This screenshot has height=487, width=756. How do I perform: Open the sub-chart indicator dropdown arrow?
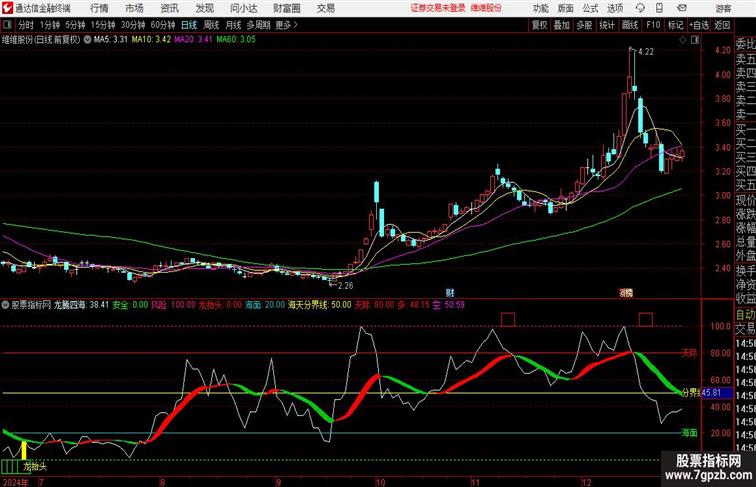click(5, 305)
